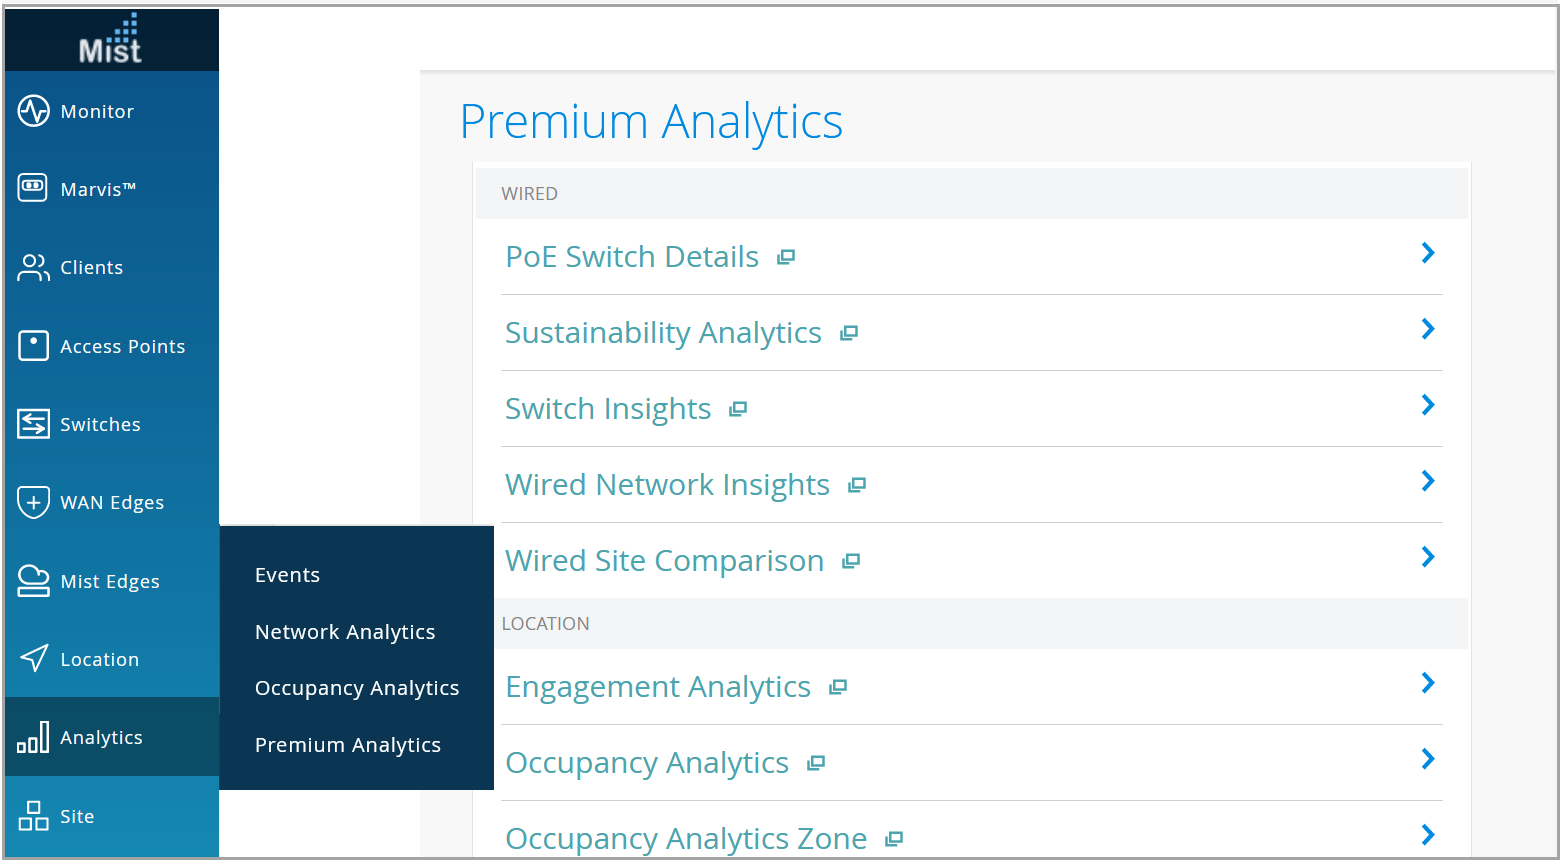Open the Switch Insights report link
Image resolution: width=1560 pixels, height=860 pixels.
coord(608,409)
